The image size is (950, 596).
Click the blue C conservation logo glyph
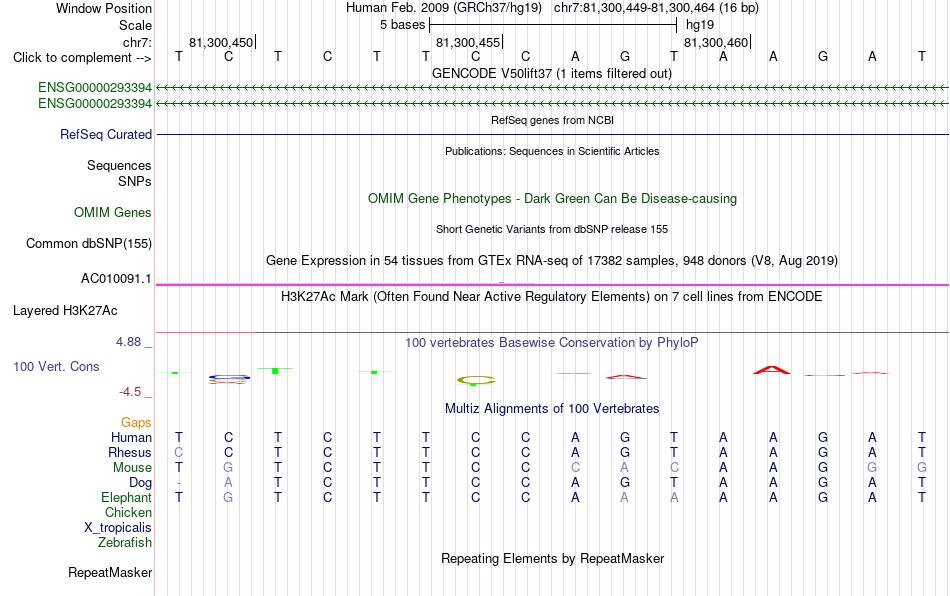point(229,378)
